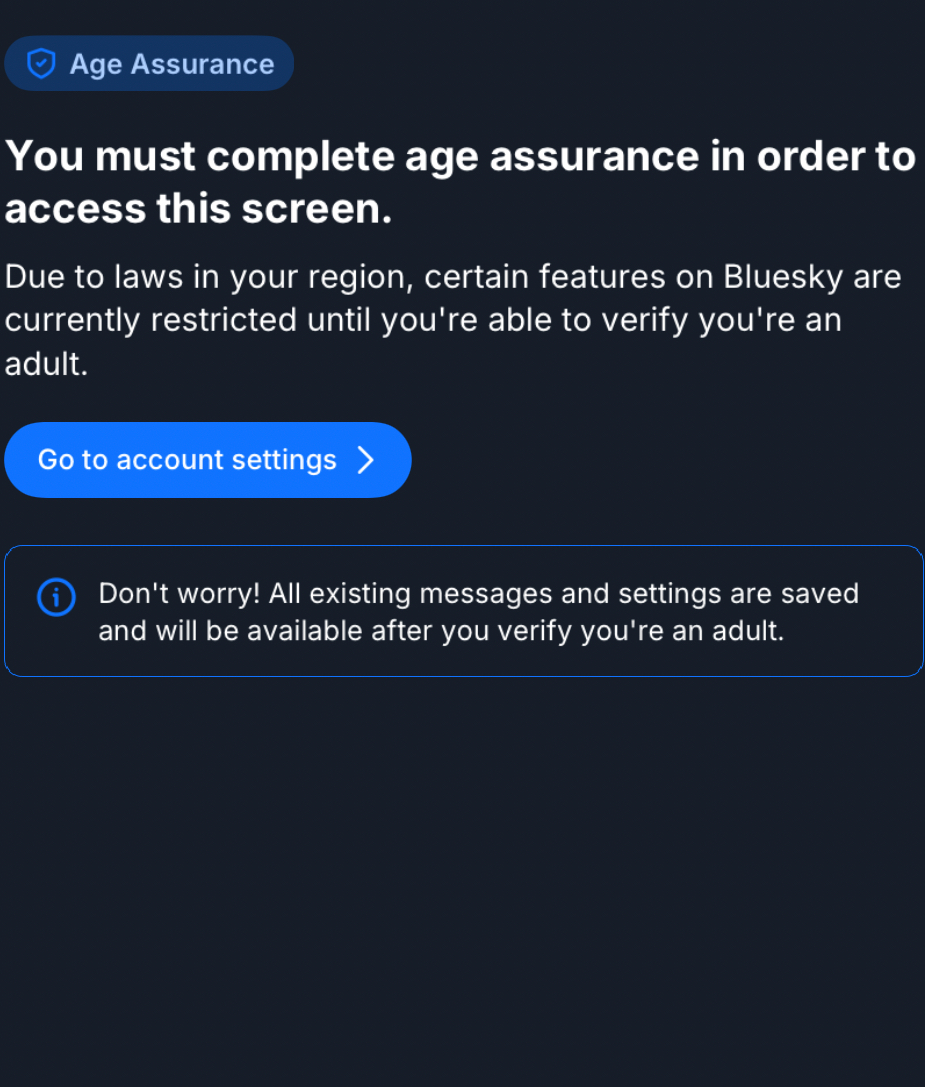Click the empty dark area below the notice
Viewport: 925px width, 1087px height.
click(x=462, y=880)
